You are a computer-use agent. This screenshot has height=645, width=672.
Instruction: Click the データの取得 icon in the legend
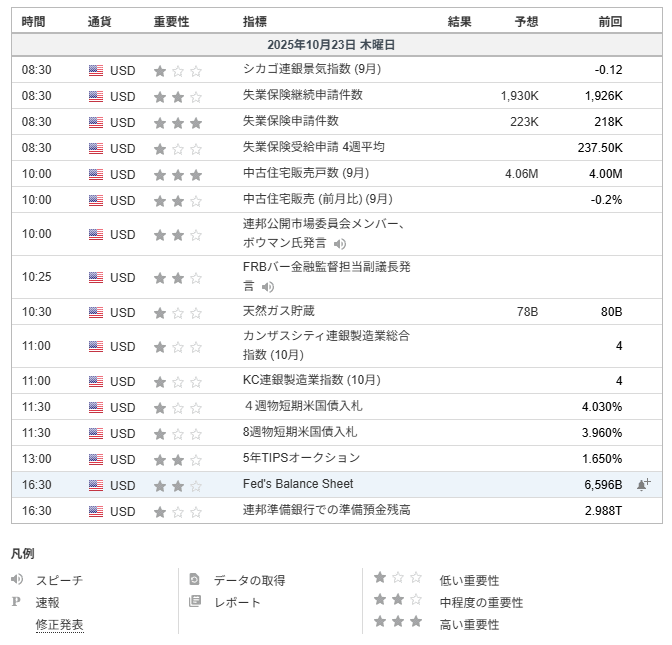coord(195,580)
